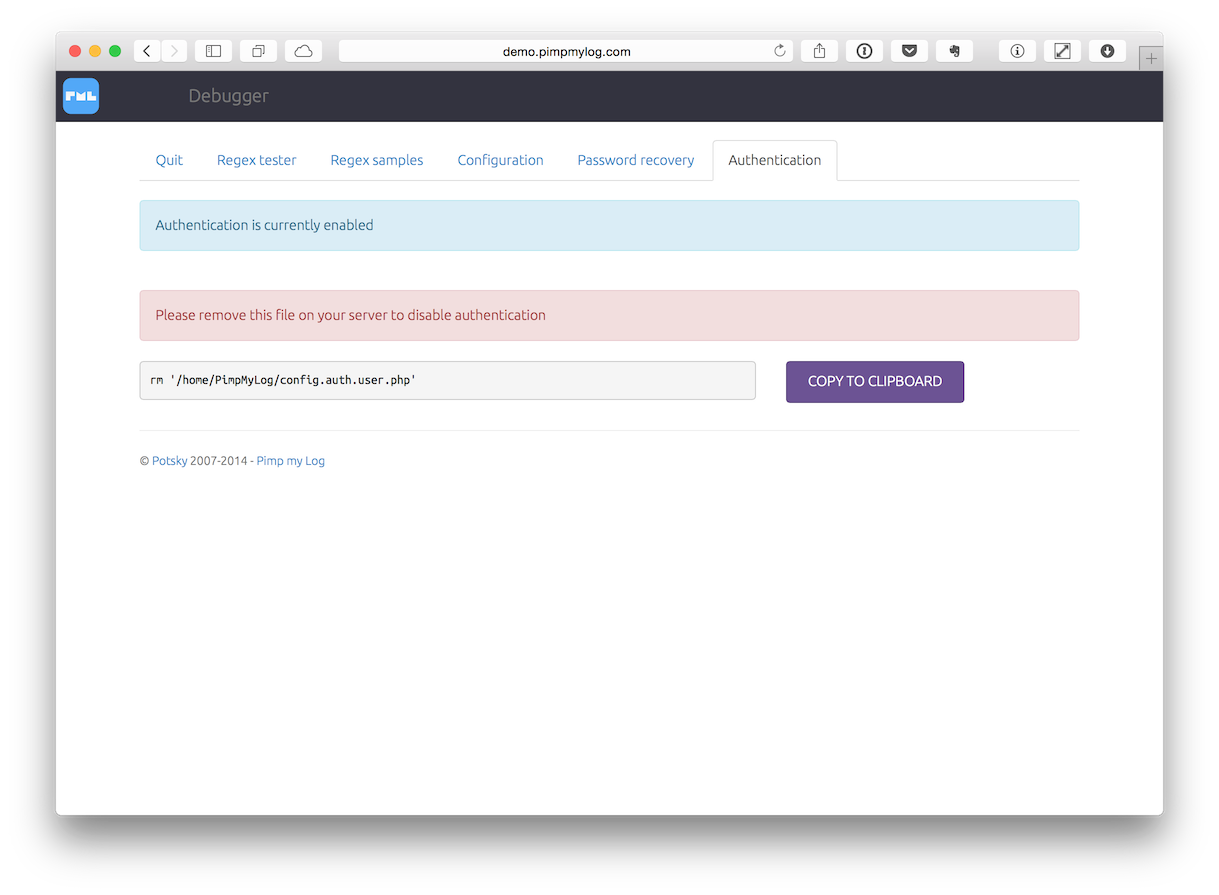Click the Evernote clipper extension icon

(x=954, y=51)
